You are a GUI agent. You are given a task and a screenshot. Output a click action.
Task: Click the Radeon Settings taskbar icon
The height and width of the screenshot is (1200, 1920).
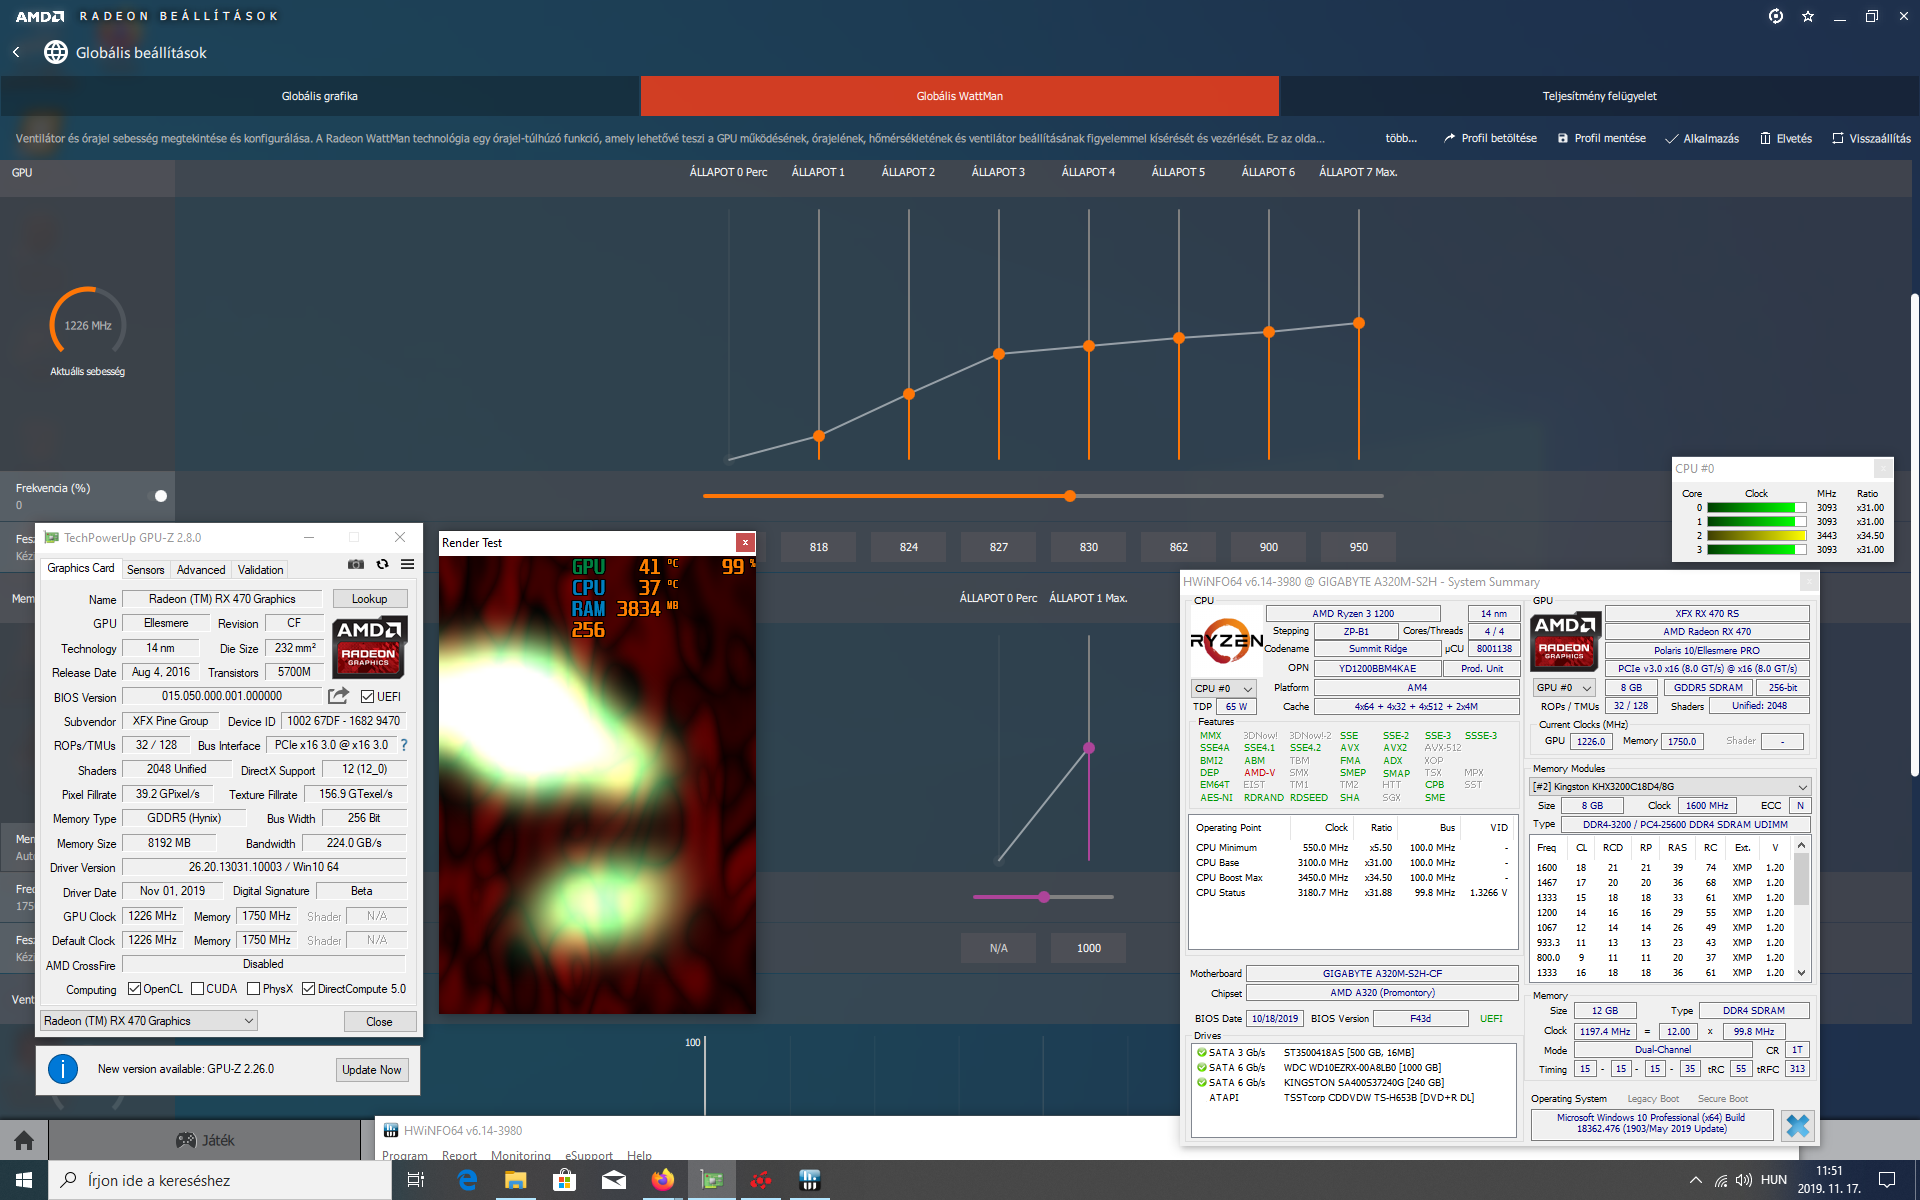coord(761,1180)
